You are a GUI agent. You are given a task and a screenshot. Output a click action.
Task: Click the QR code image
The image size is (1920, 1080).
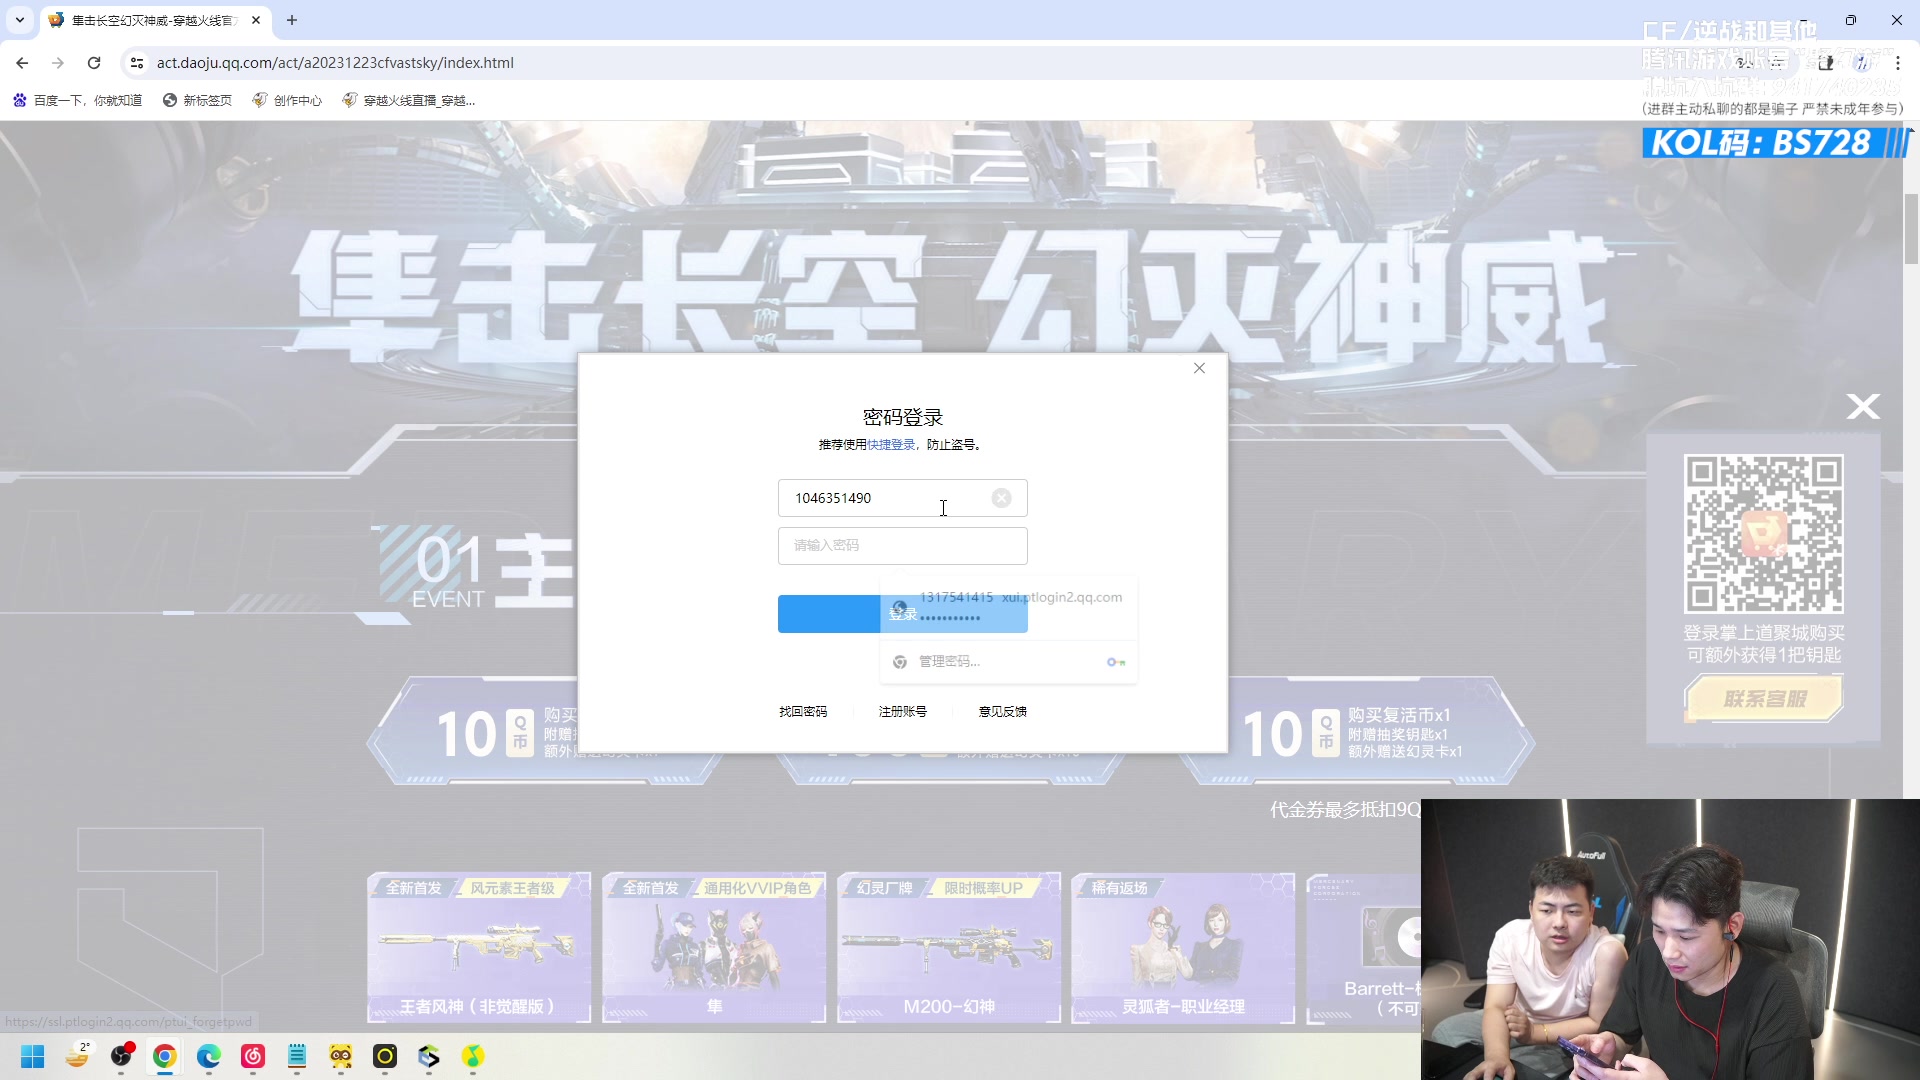click(1764, 534)
